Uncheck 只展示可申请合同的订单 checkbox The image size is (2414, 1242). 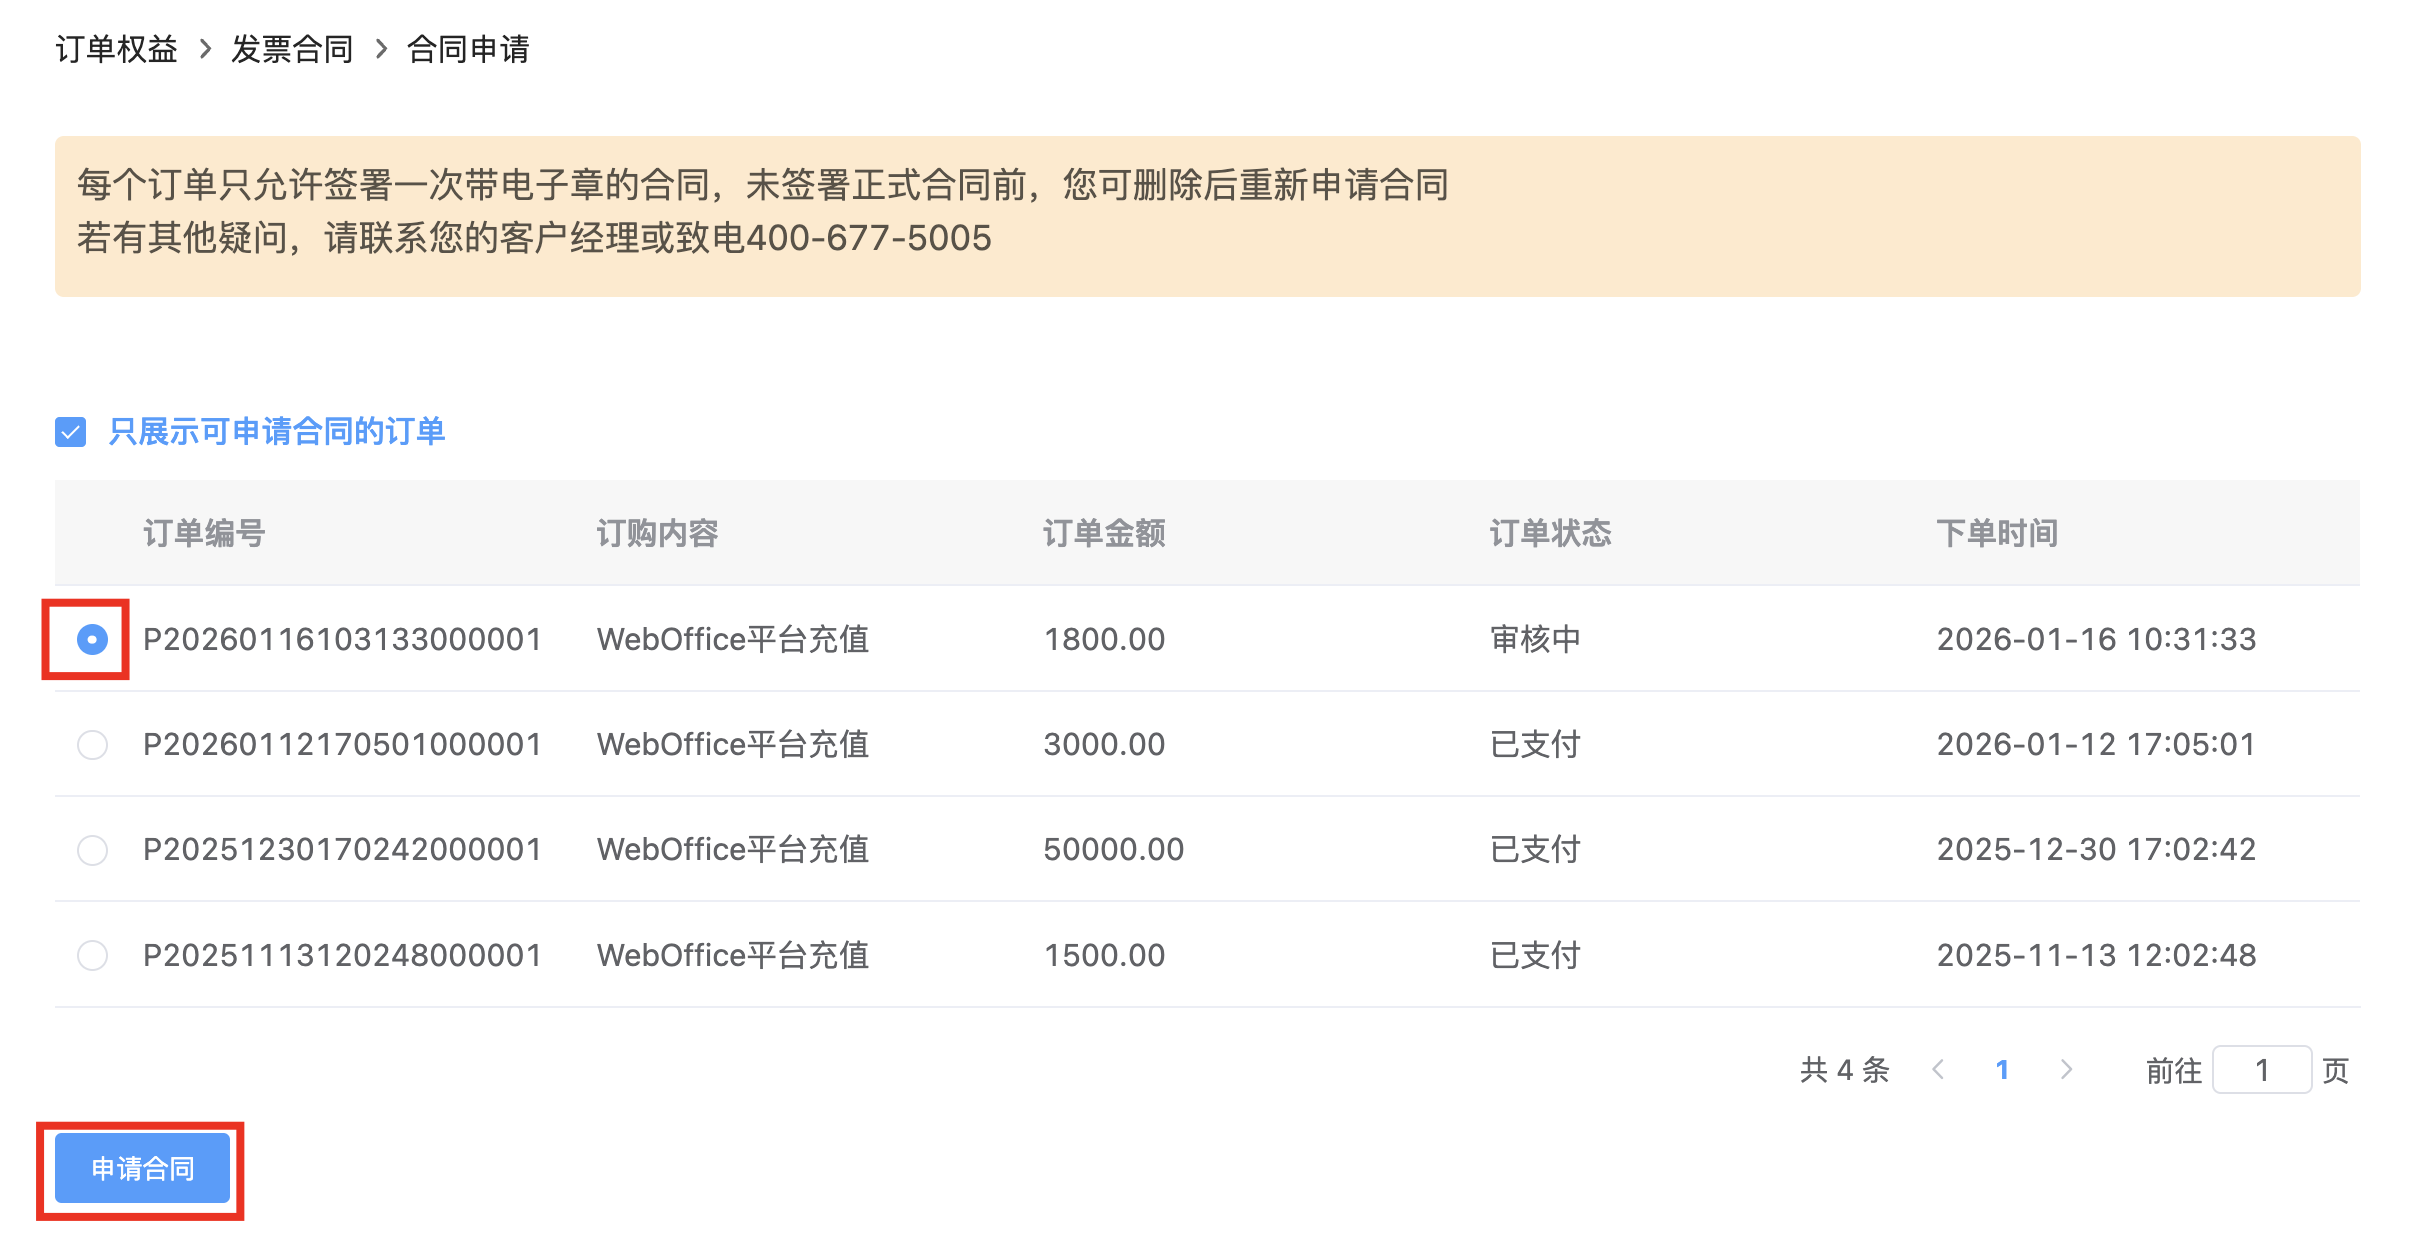tap(70, 432)
